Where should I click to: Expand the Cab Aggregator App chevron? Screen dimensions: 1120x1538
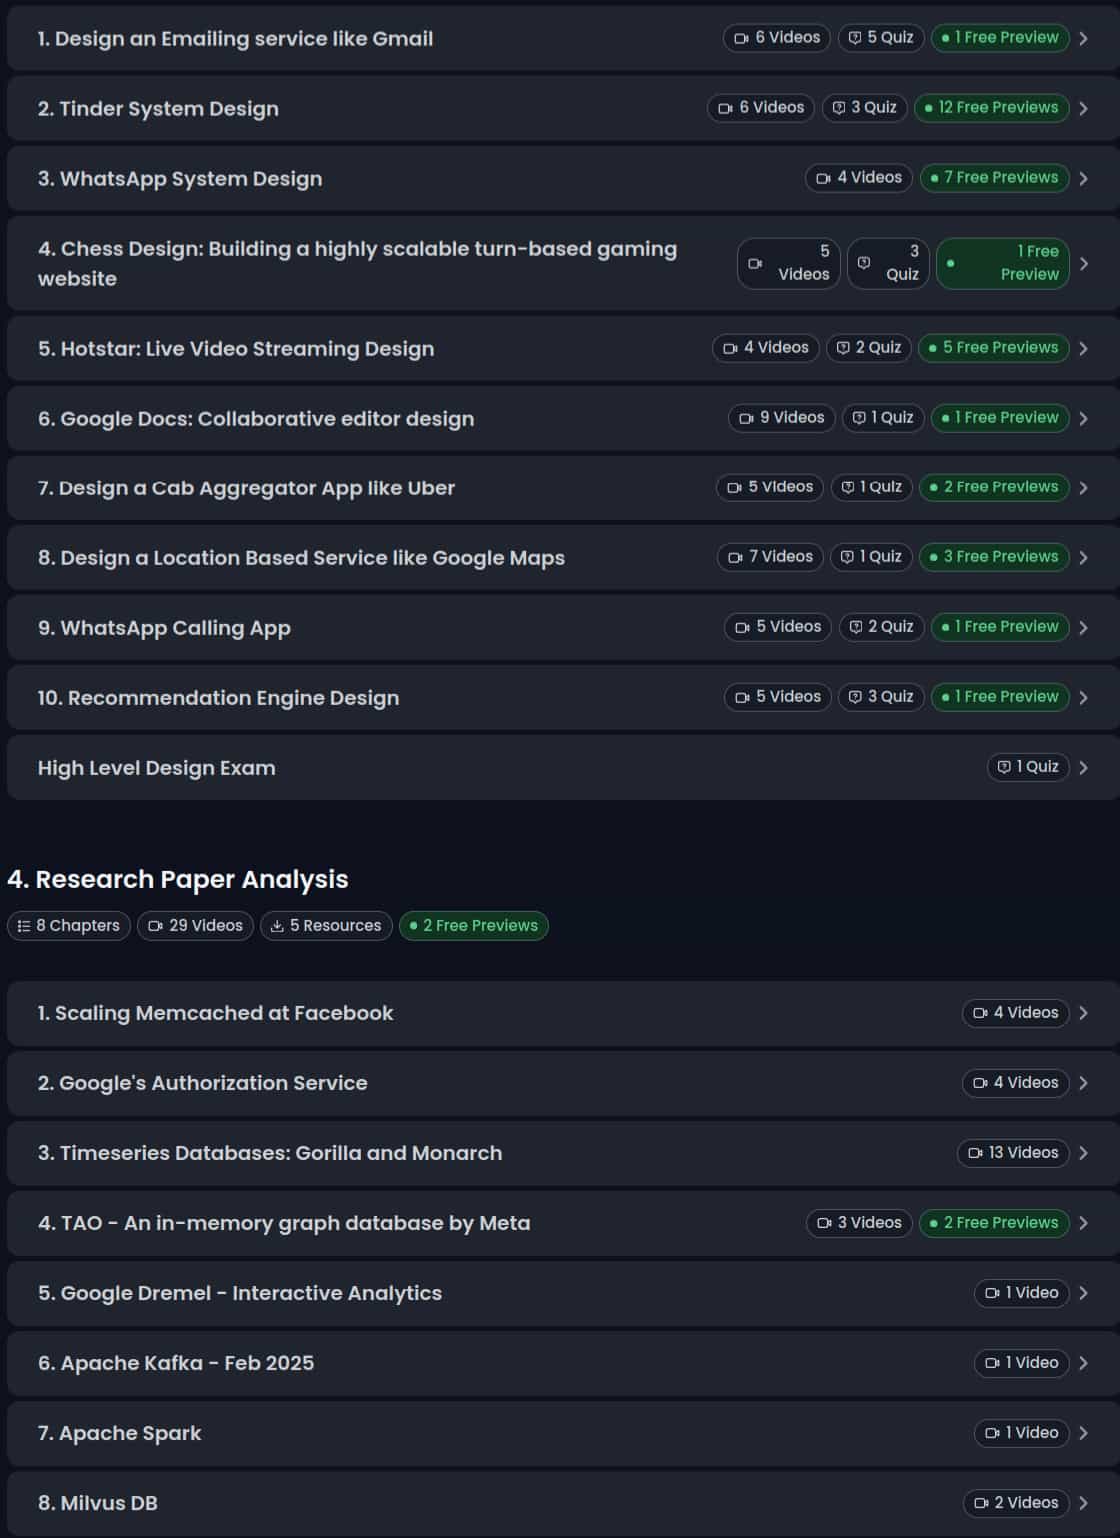tap(1083, 487)
